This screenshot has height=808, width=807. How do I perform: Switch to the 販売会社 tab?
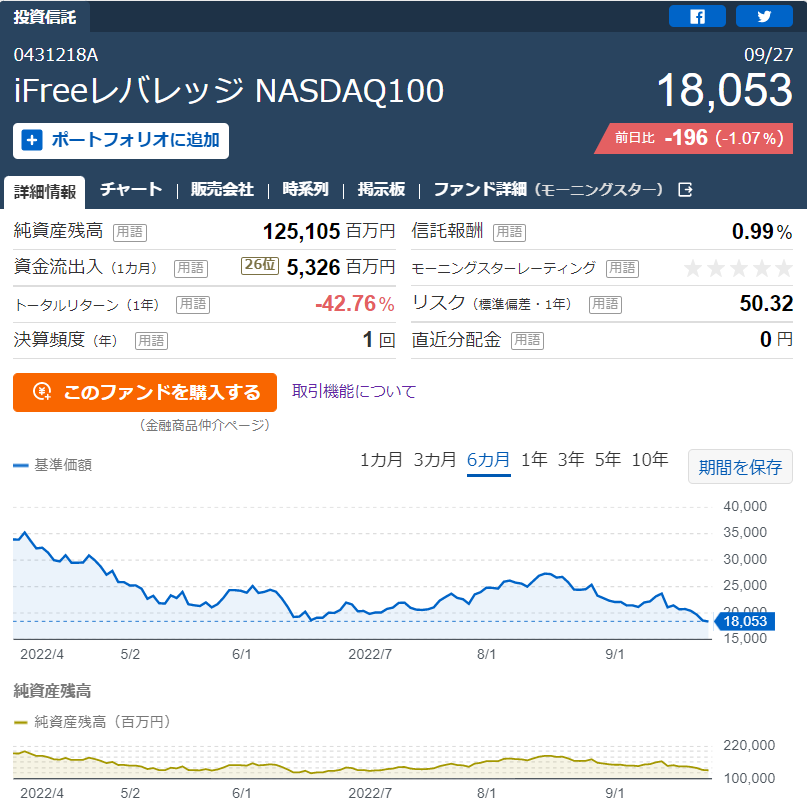[x=222, y=190]
